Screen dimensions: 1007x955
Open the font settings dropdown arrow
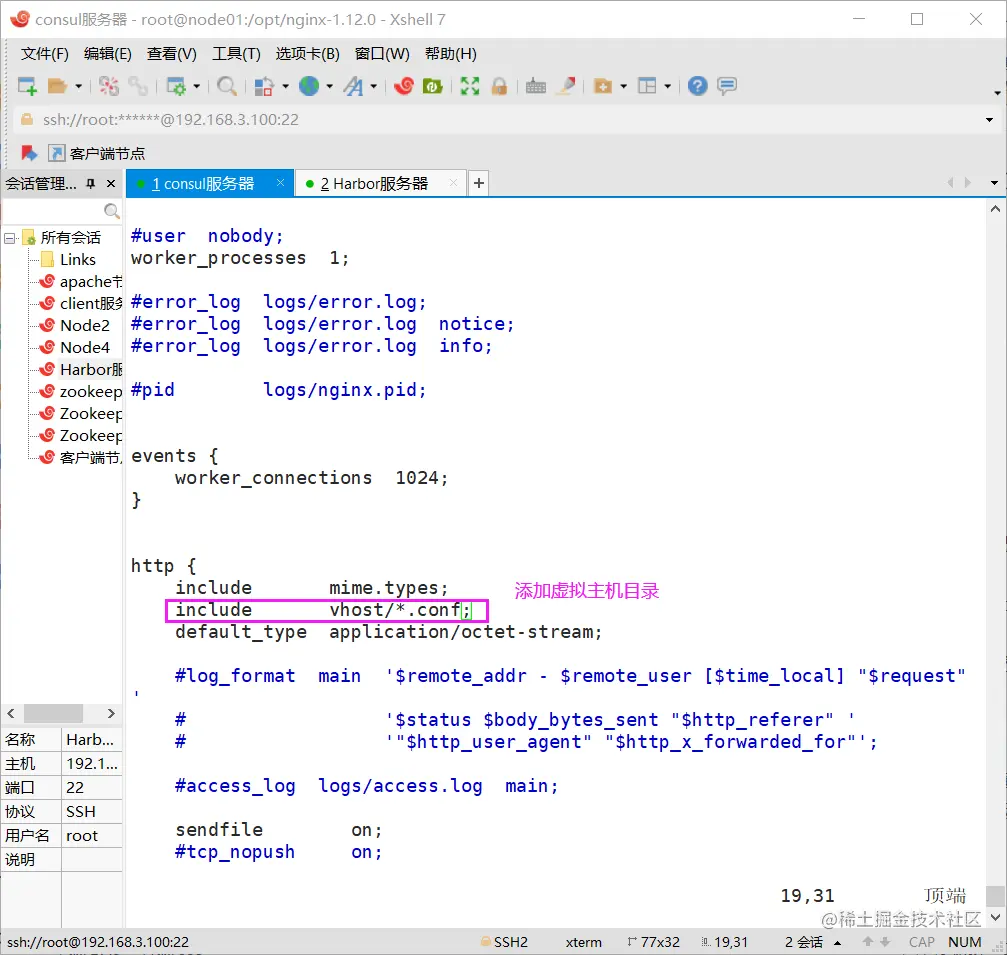[x=374, y=87]
